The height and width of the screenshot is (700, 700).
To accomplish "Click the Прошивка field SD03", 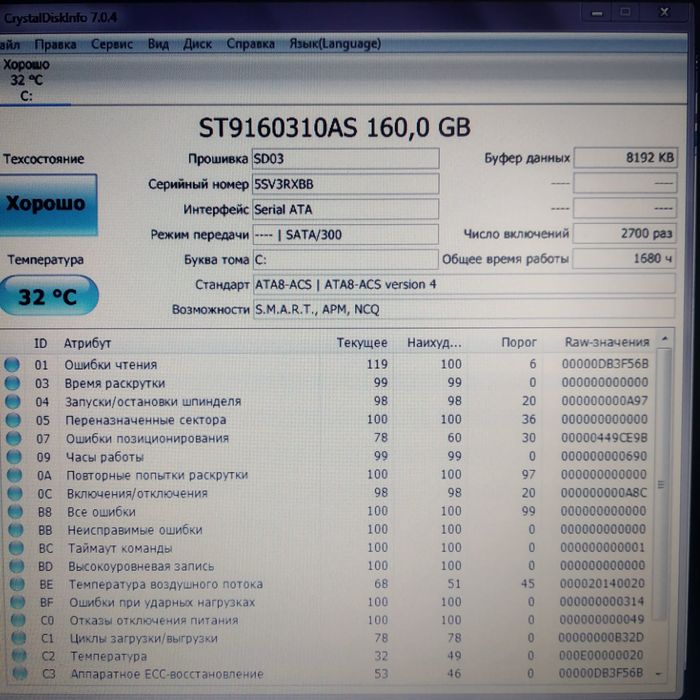I will point(346,158).
